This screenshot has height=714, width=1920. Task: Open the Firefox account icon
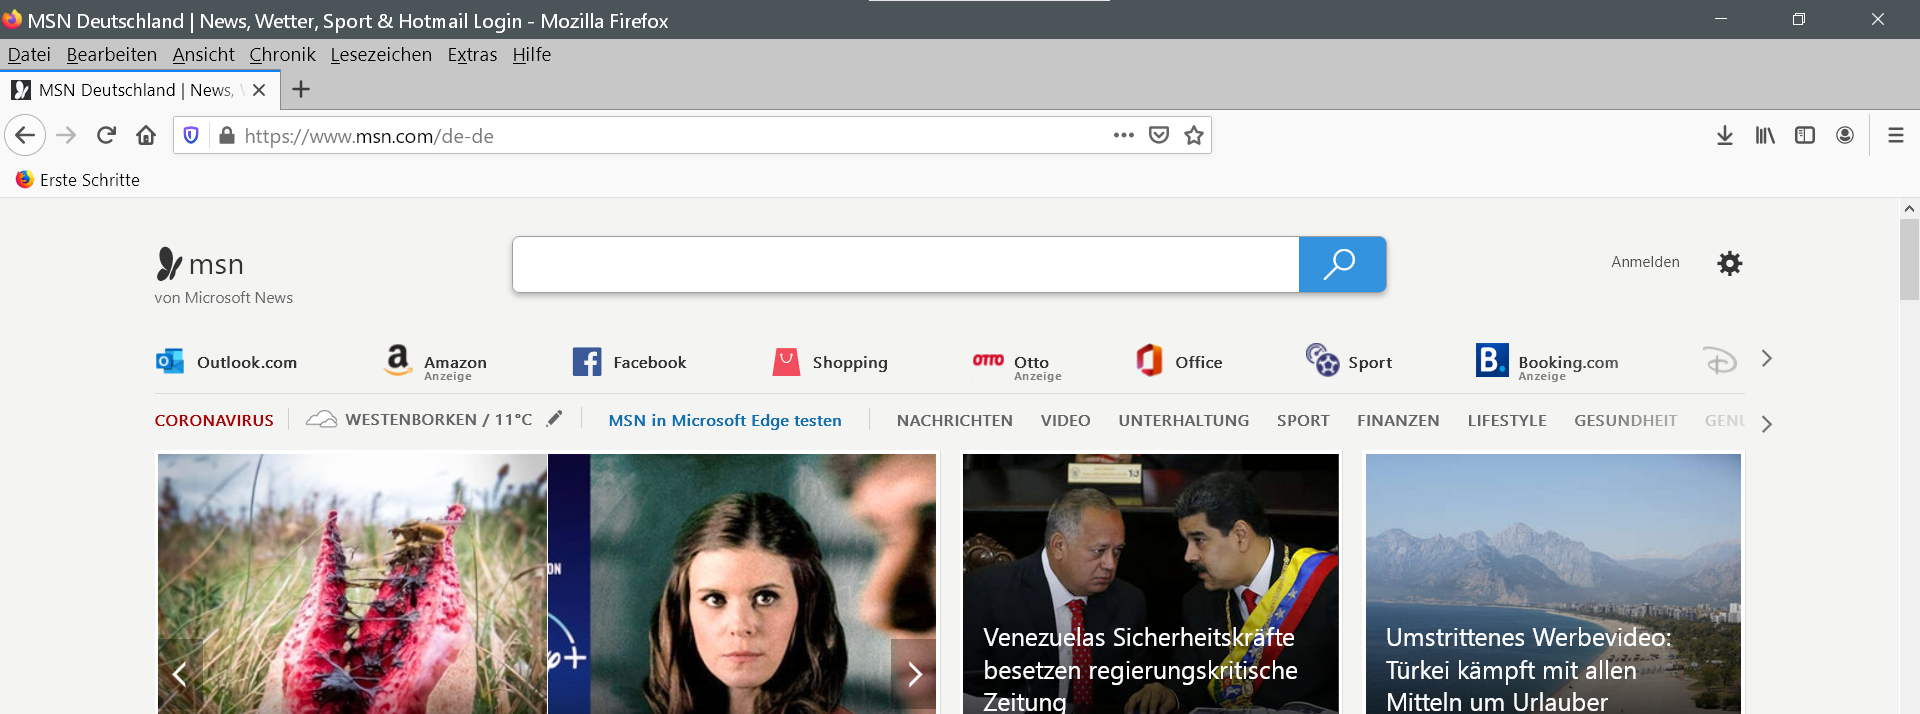1845,135
